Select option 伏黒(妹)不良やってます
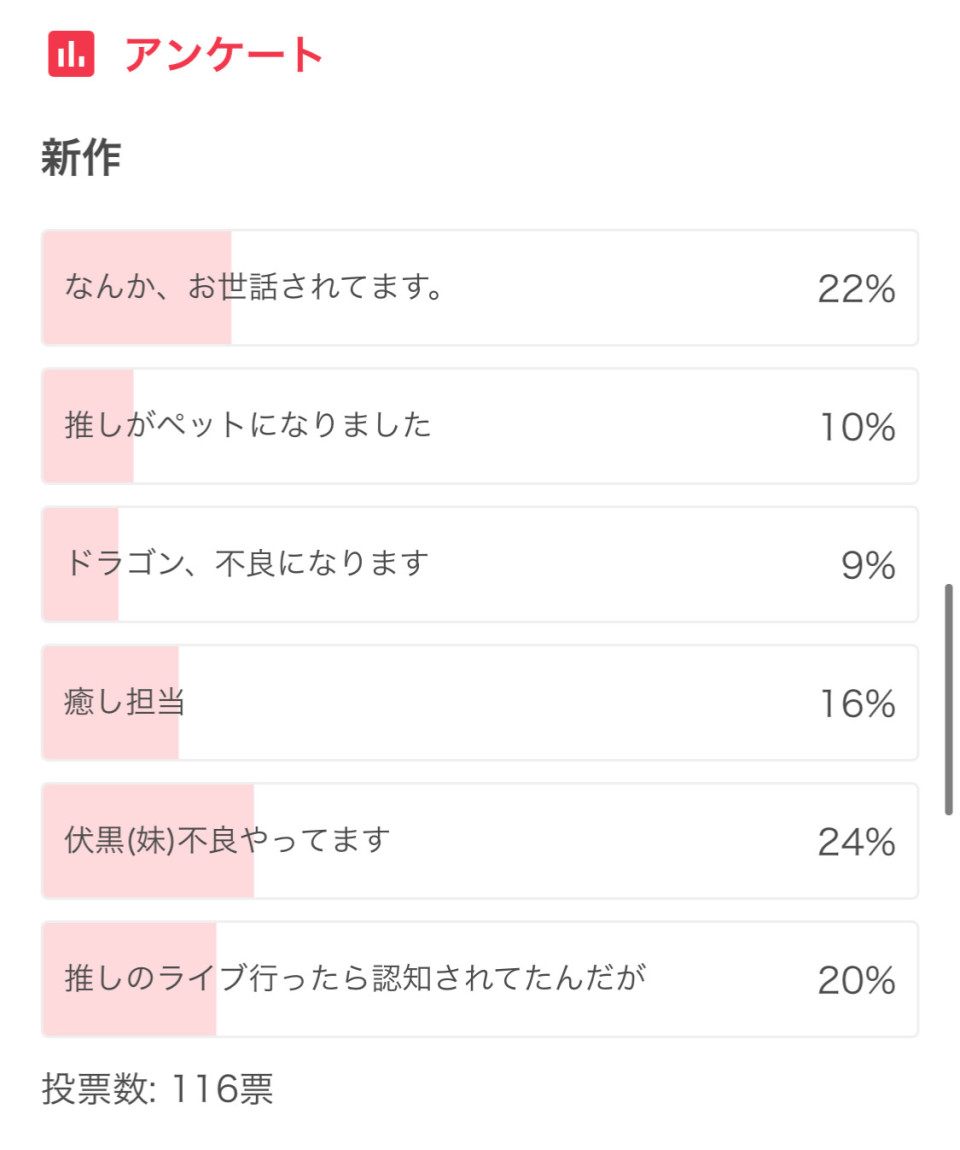Image resolution: width=960 pixels, height=1150 pixels. [x=480, y=840]
